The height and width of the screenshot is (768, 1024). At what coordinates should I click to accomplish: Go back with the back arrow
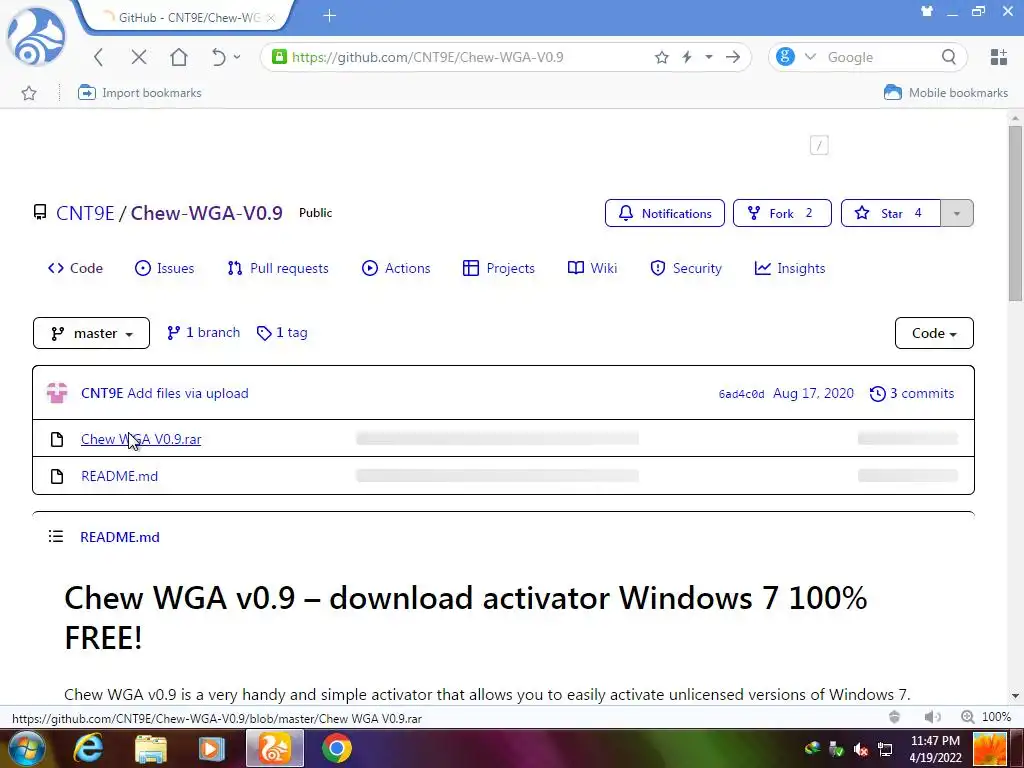click(x=99, y=57)
